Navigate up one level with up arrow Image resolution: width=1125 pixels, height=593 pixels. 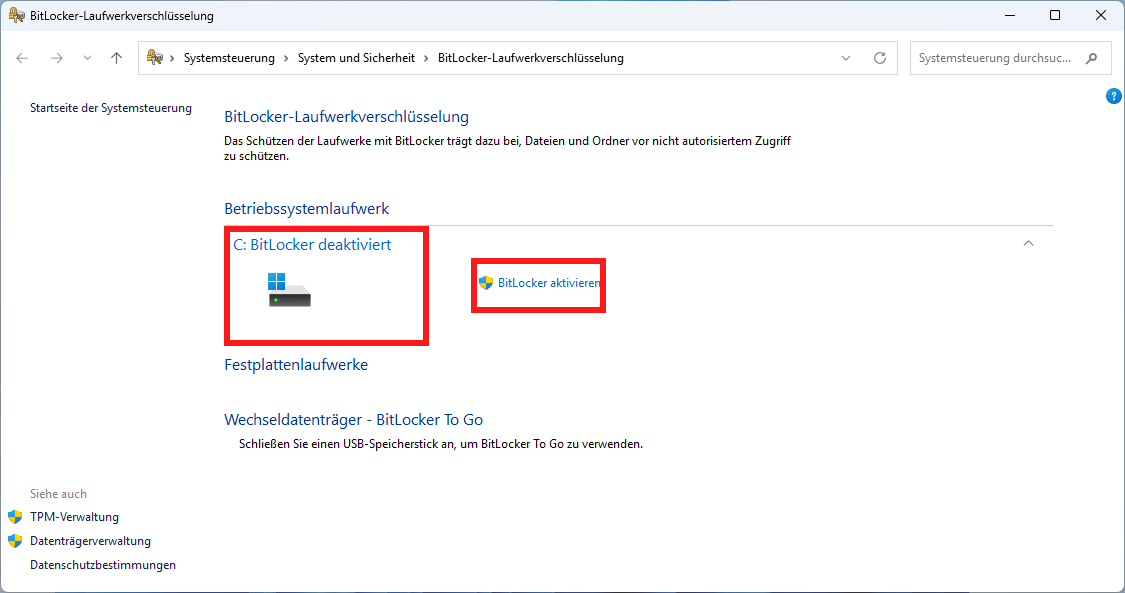[x=116, y=58]
